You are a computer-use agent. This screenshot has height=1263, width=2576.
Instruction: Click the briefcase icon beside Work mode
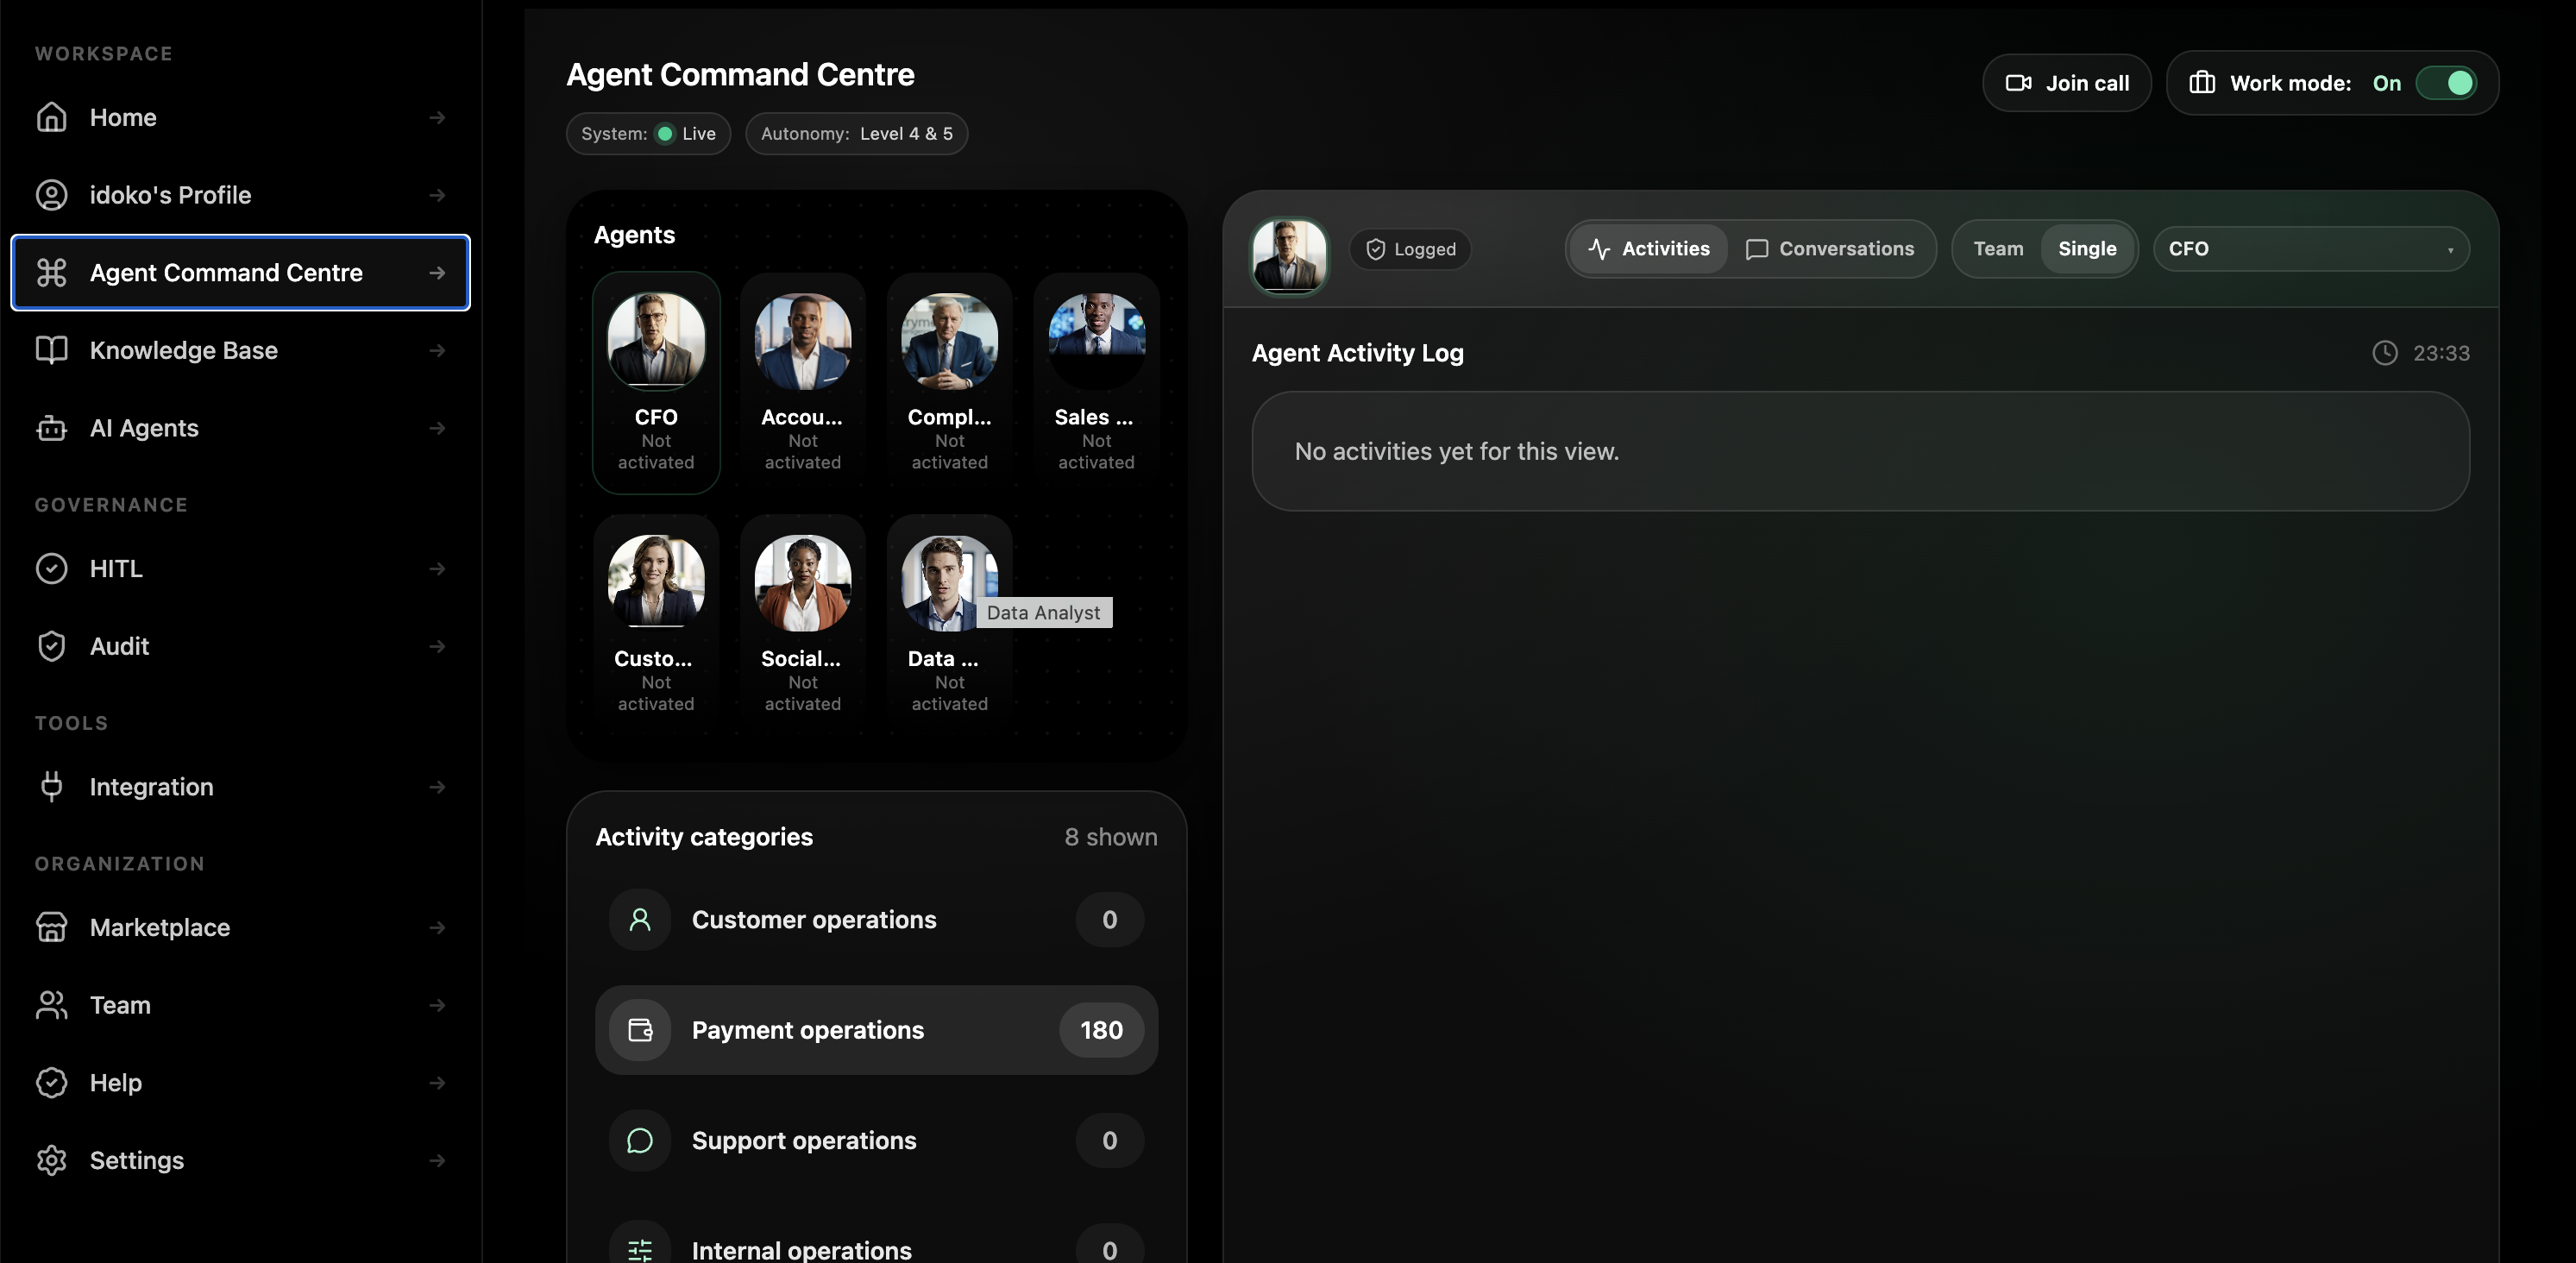point(2202,83)
